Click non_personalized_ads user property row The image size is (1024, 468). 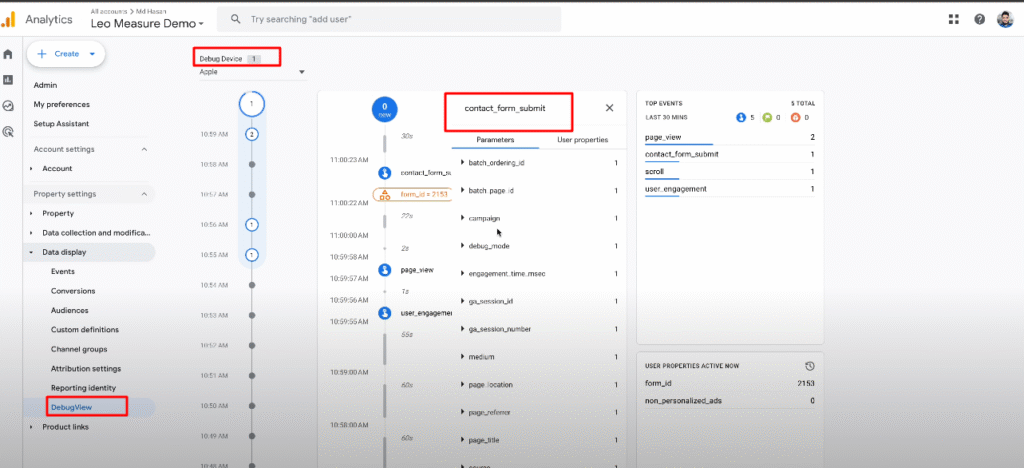point(729,401)
